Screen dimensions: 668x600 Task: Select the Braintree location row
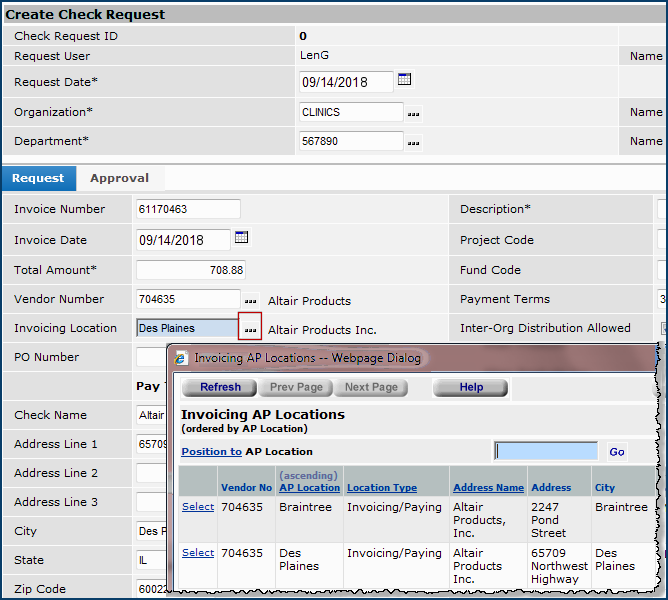click(197, 507)
